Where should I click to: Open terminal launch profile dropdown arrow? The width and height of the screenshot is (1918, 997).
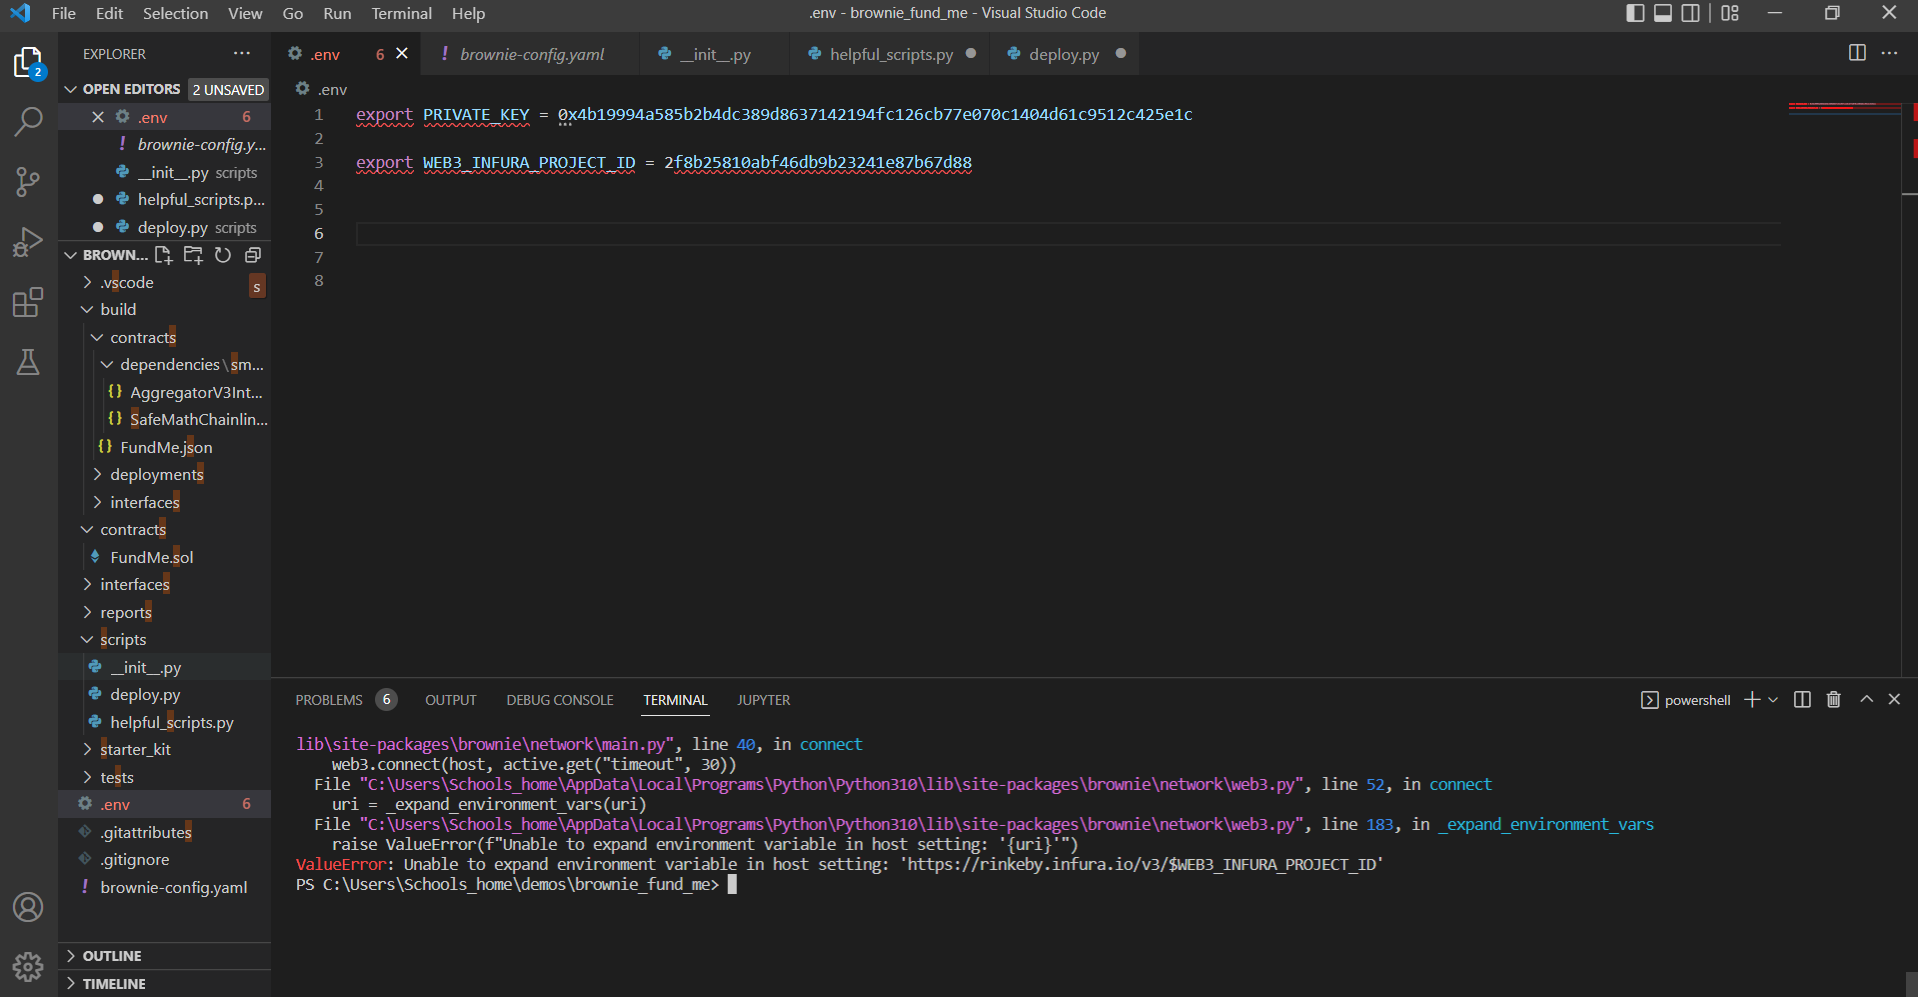1773,700
